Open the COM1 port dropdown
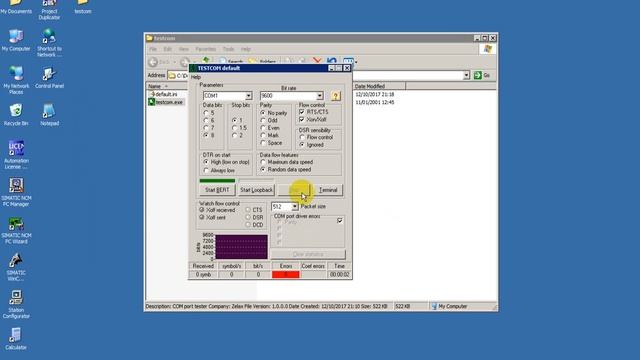 [x=248, y=96]
